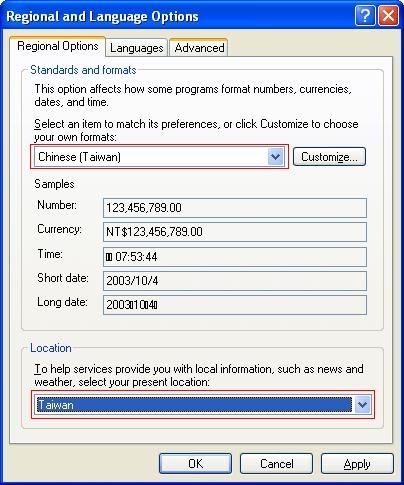Screen dimensions: 404x485
Task: Close the Regional and Language Options dialog
Action: click(388, 15)
